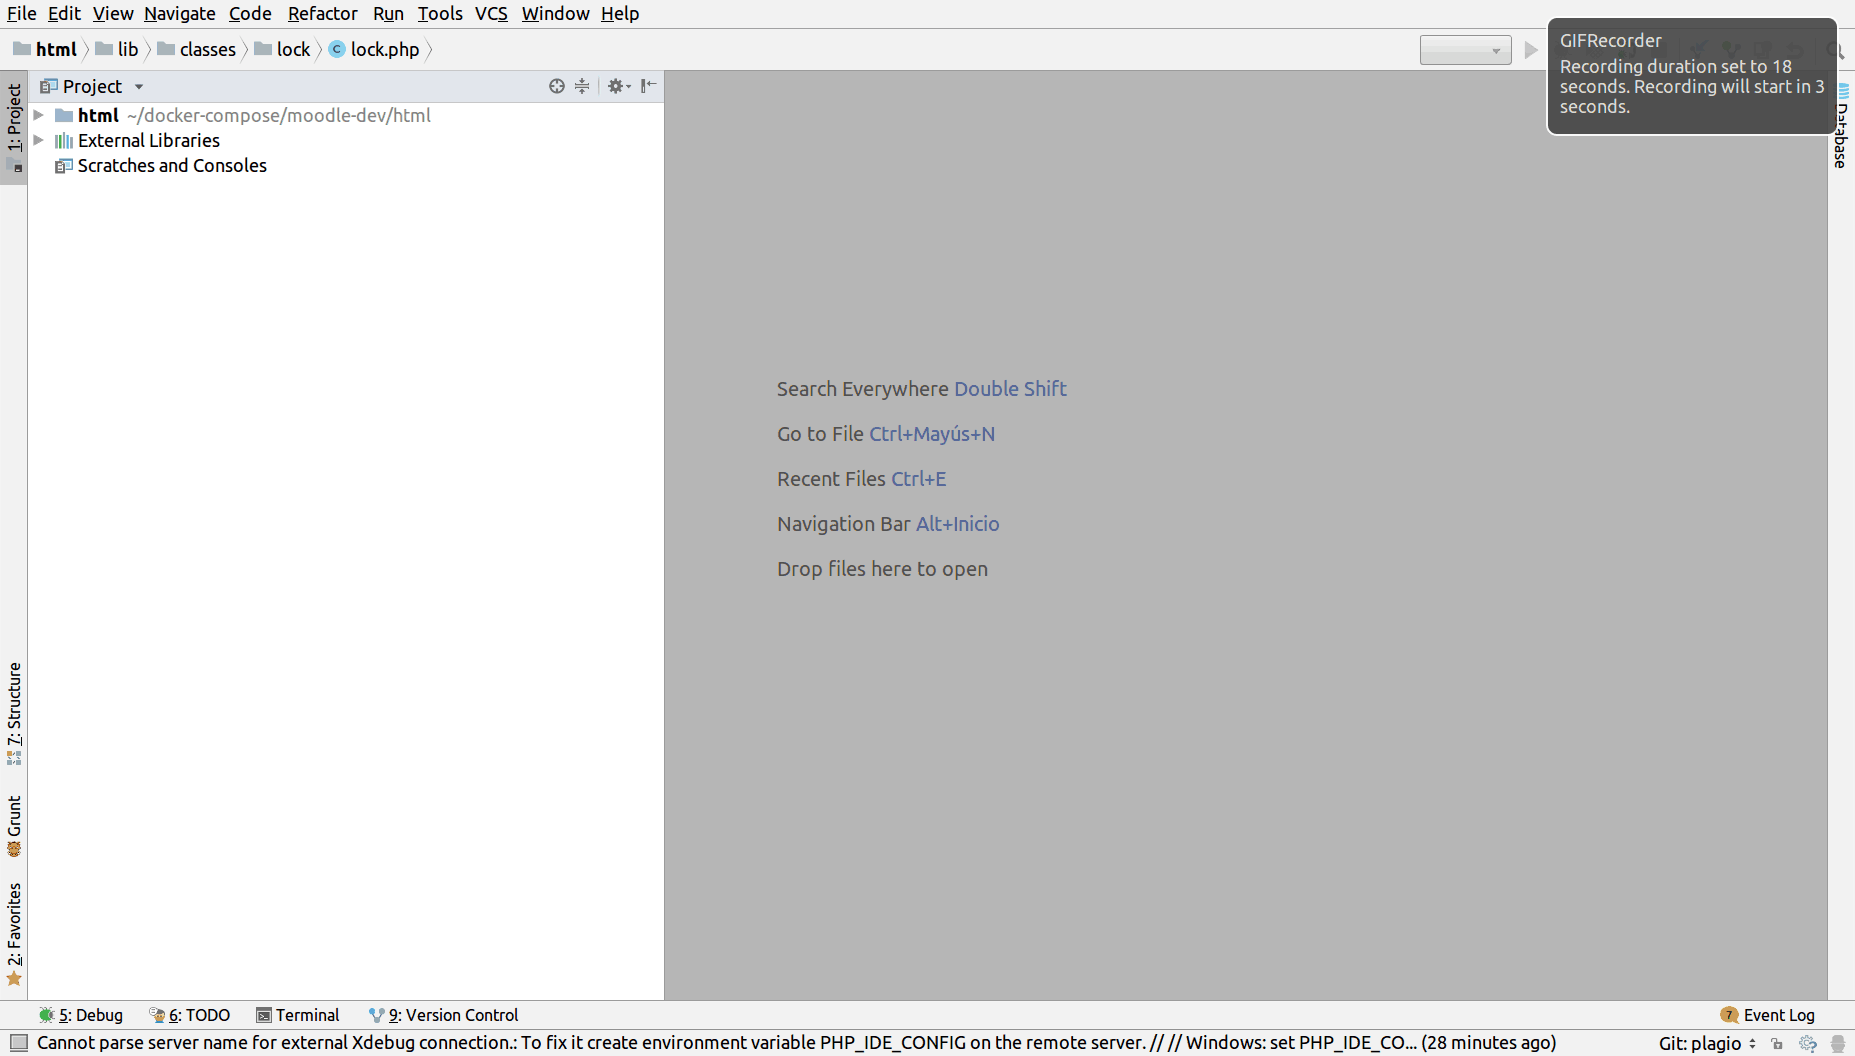The height and width of the screenshot is (1056, 1855).
Task: Open the 9: Version Control tool window
Action: 443,1015
